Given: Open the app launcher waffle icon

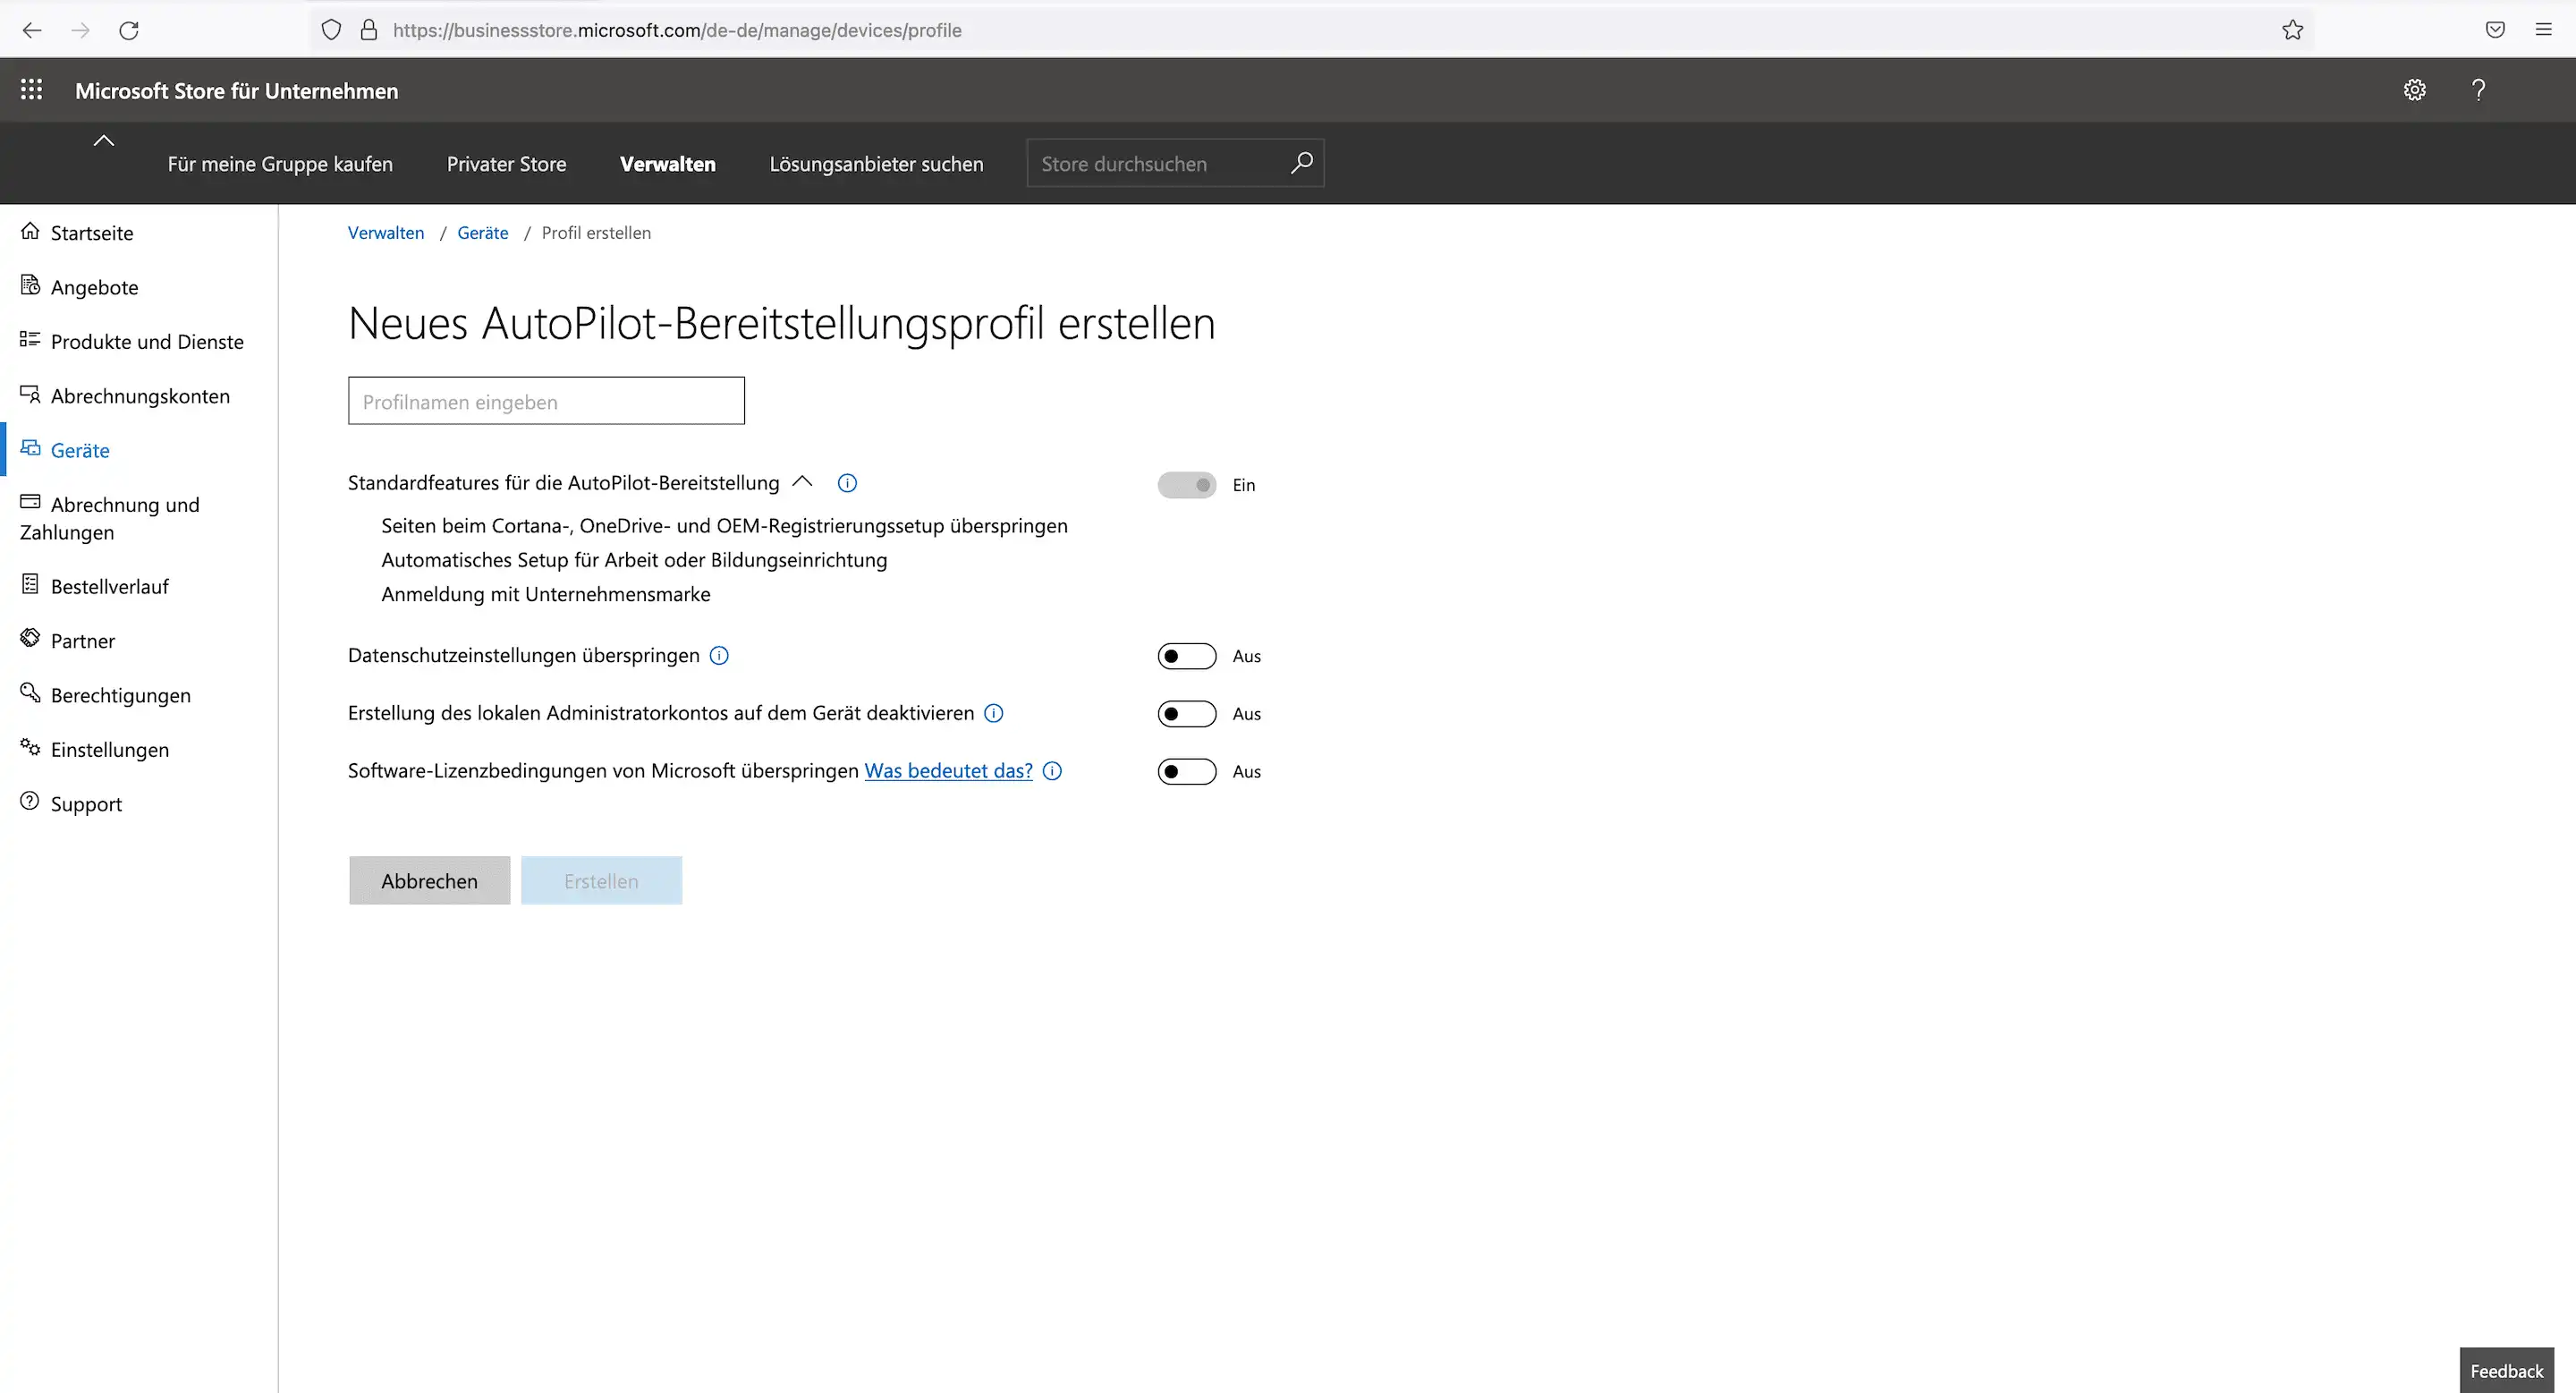Looking at the screenshot, I should [x=31, y=90].
